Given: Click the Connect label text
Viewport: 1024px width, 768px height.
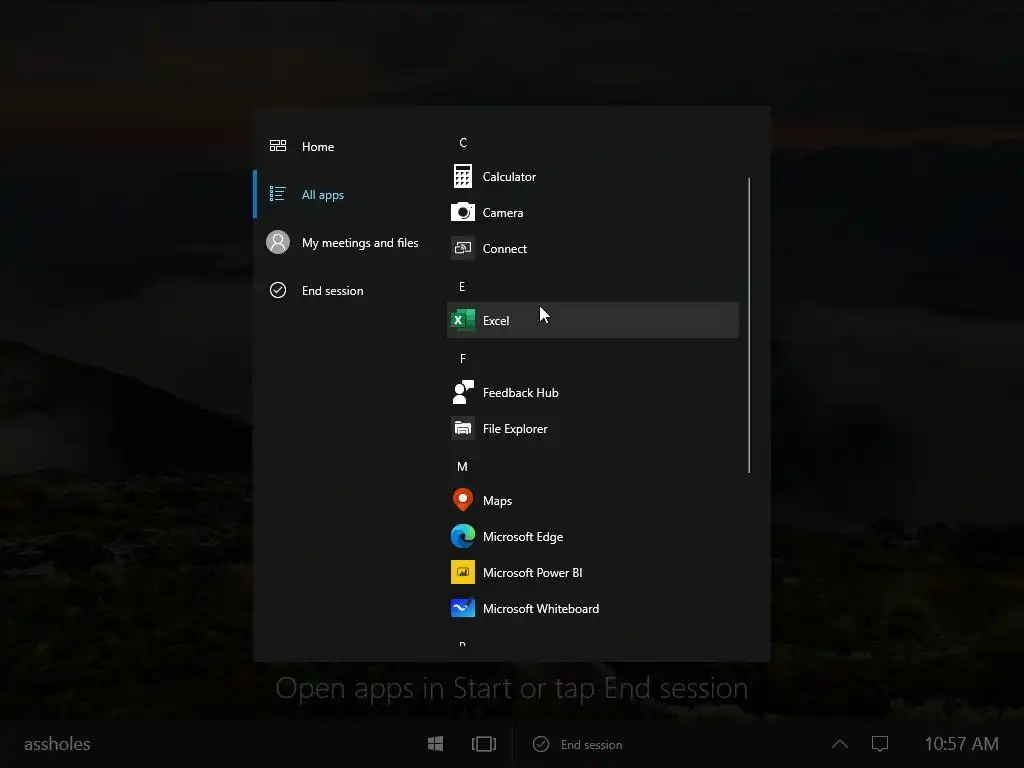Looking at the screenshot, I should (x=505, y=249).
